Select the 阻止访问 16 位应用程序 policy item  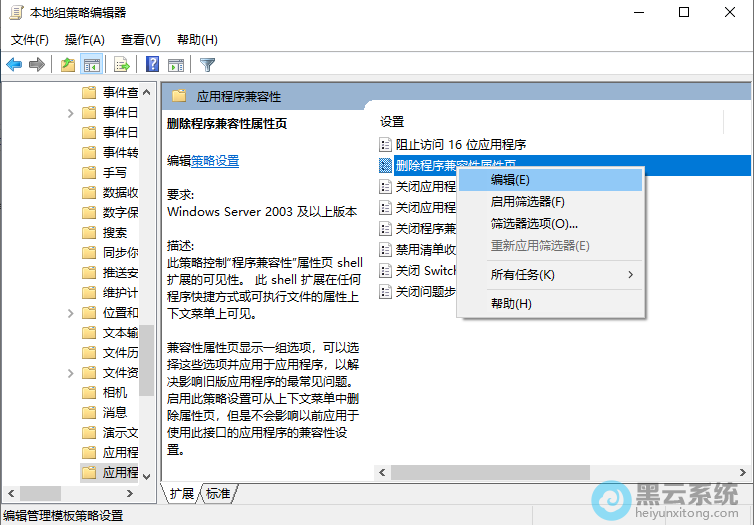[460, 145]
